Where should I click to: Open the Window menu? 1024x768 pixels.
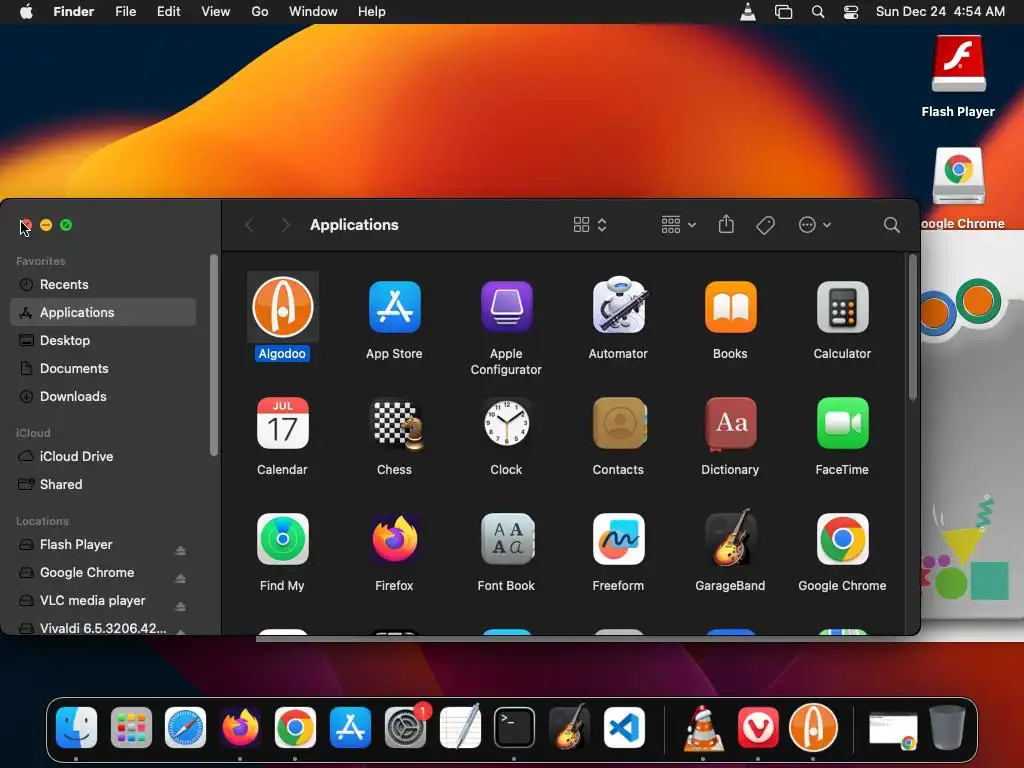click(x=313, y=12)
